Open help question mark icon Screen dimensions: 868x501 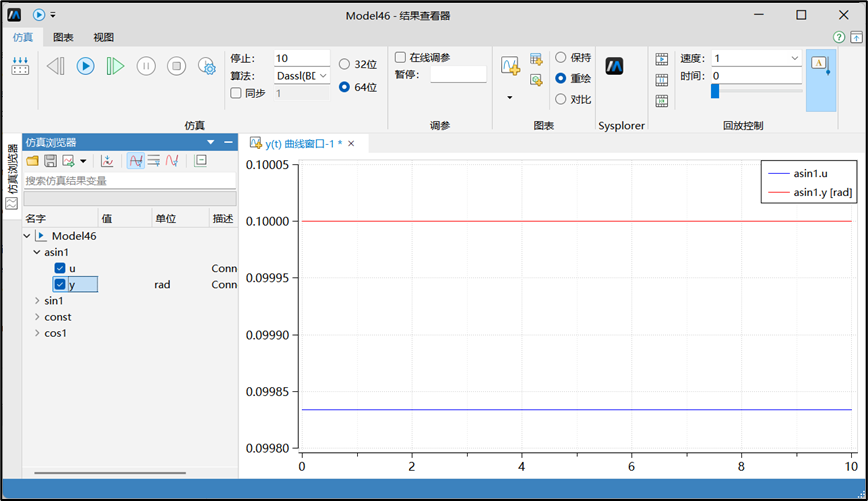839,37
